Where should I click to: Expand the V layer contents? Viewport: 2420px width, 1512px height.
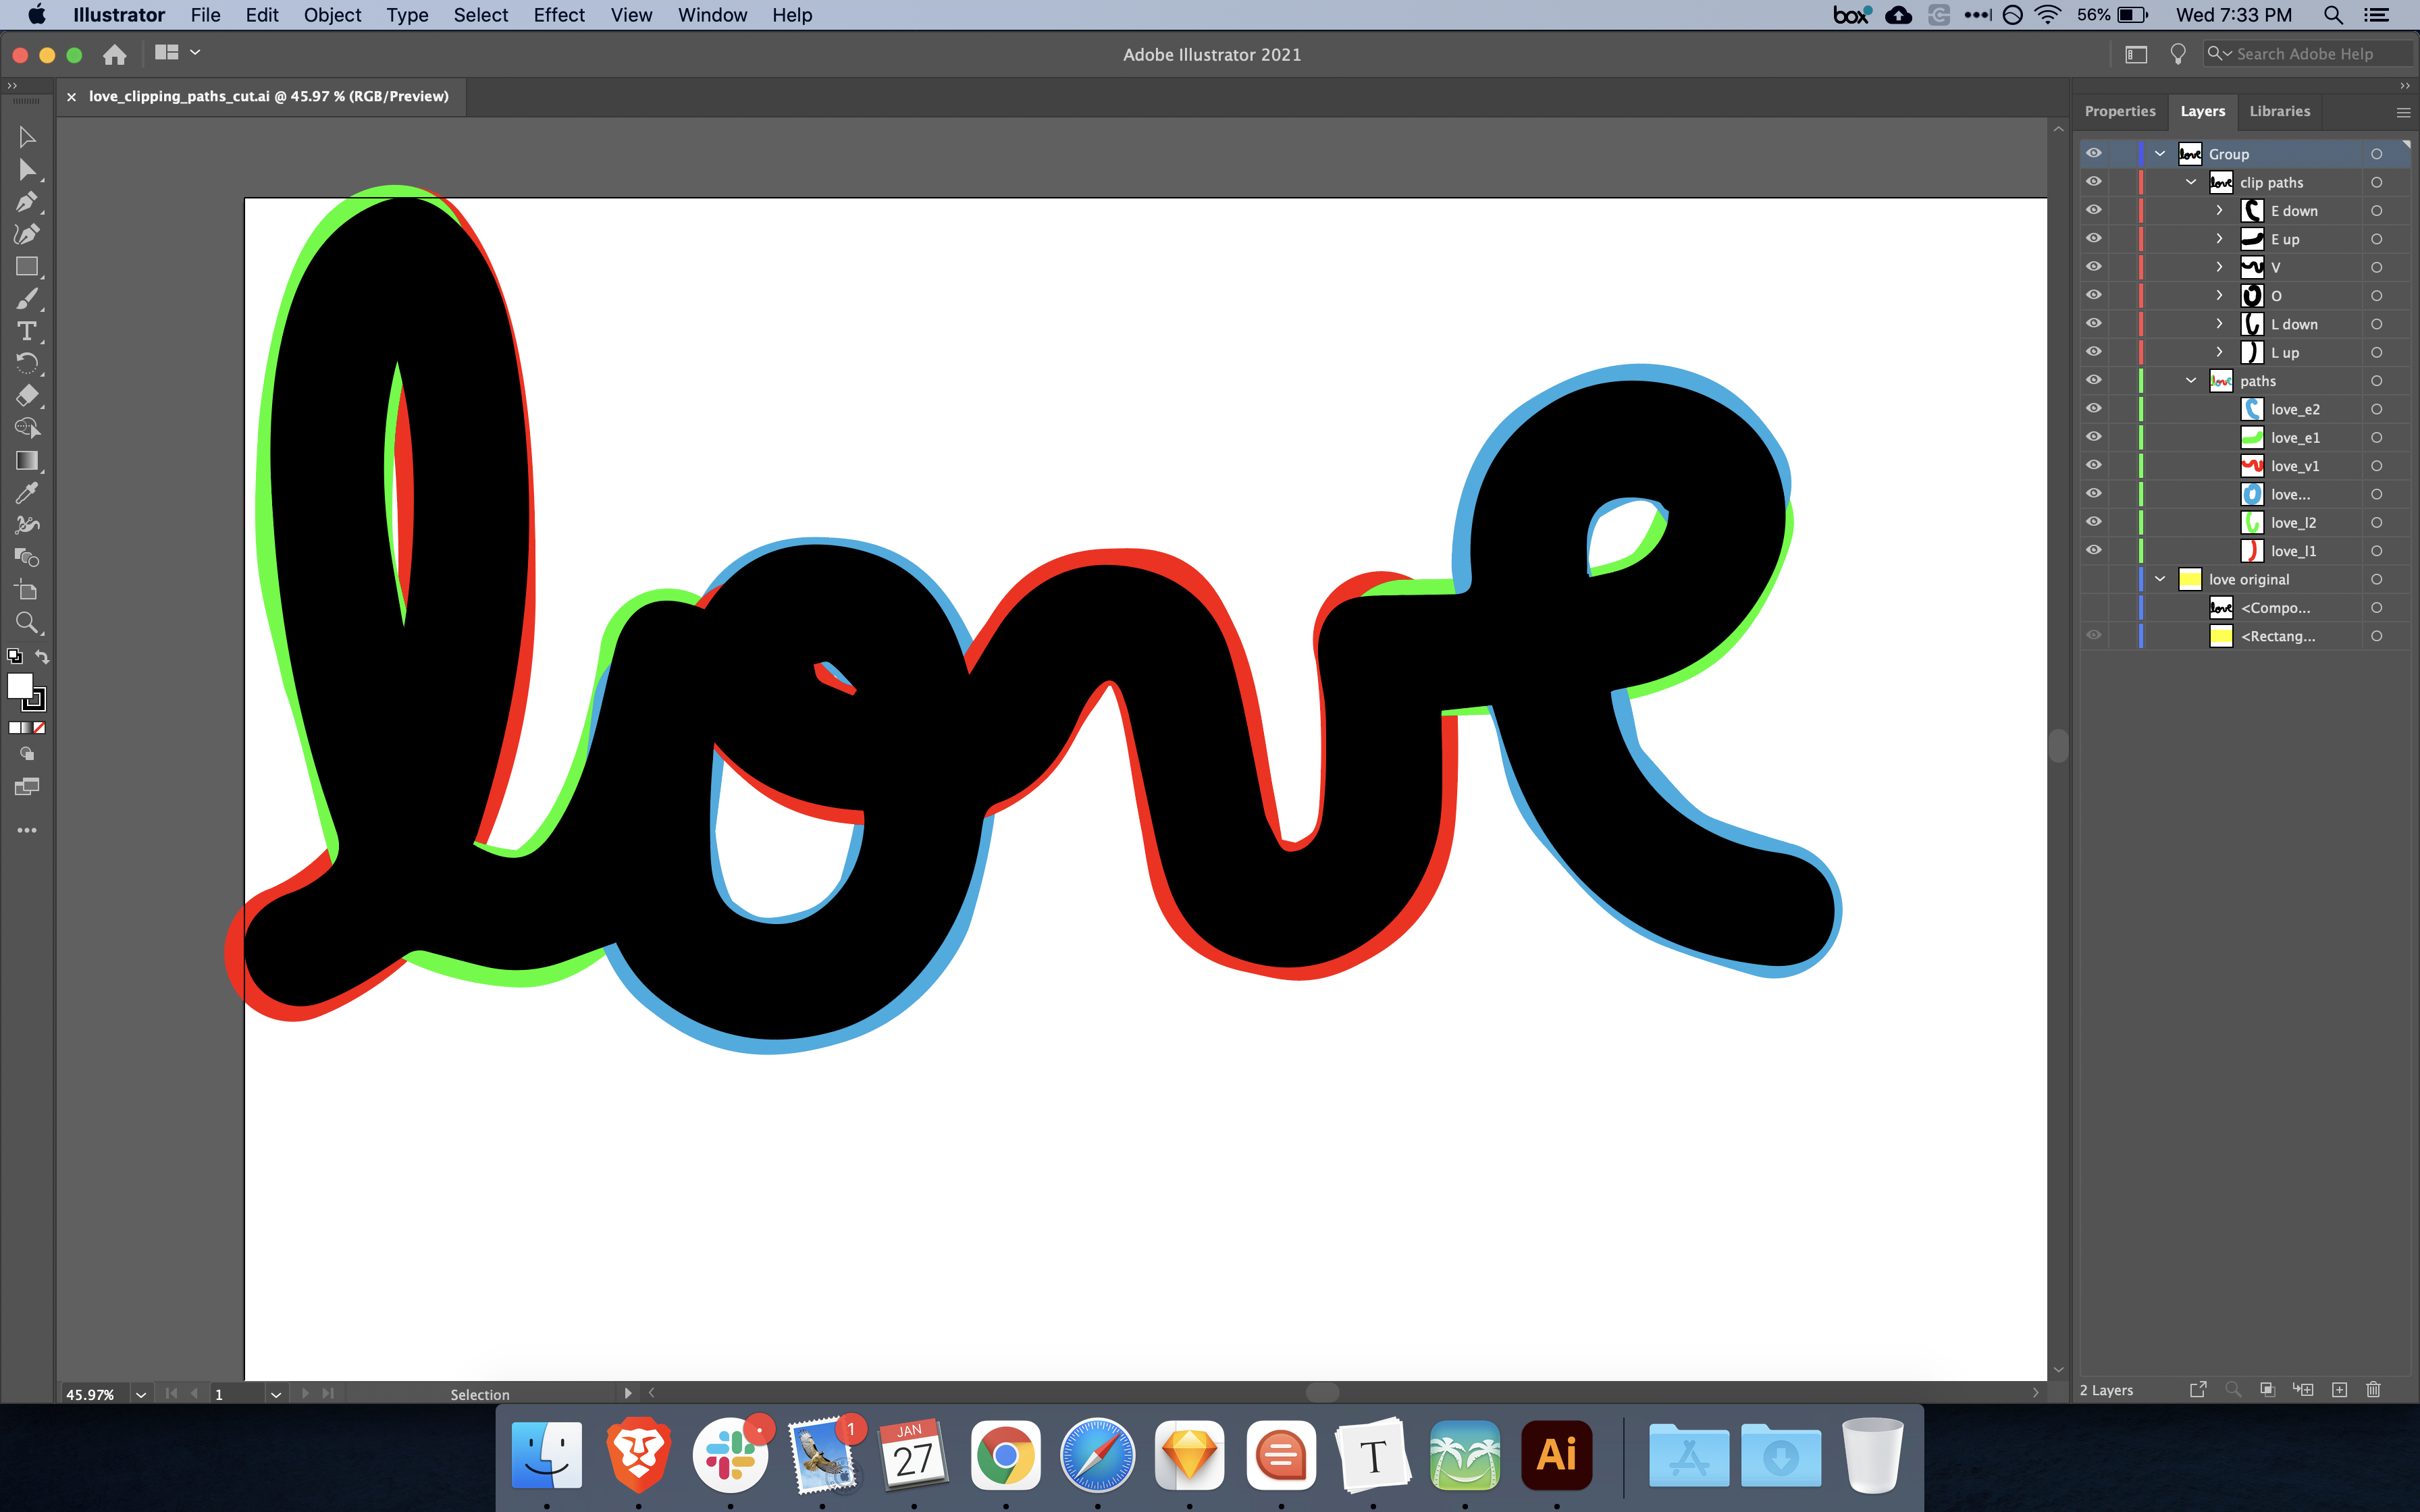[x=2219, y=266]
